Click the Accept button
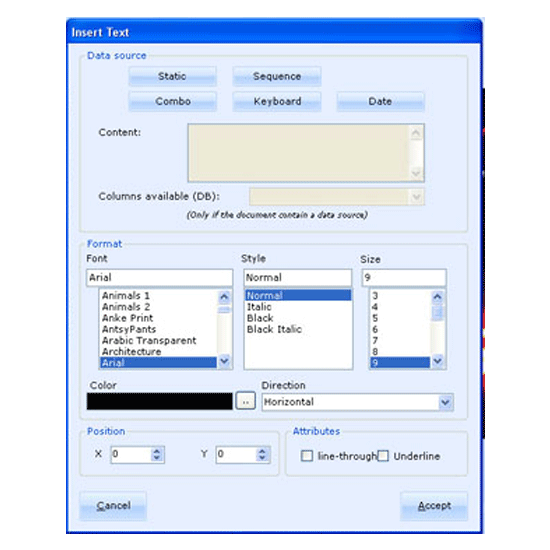 coord(434,506)
